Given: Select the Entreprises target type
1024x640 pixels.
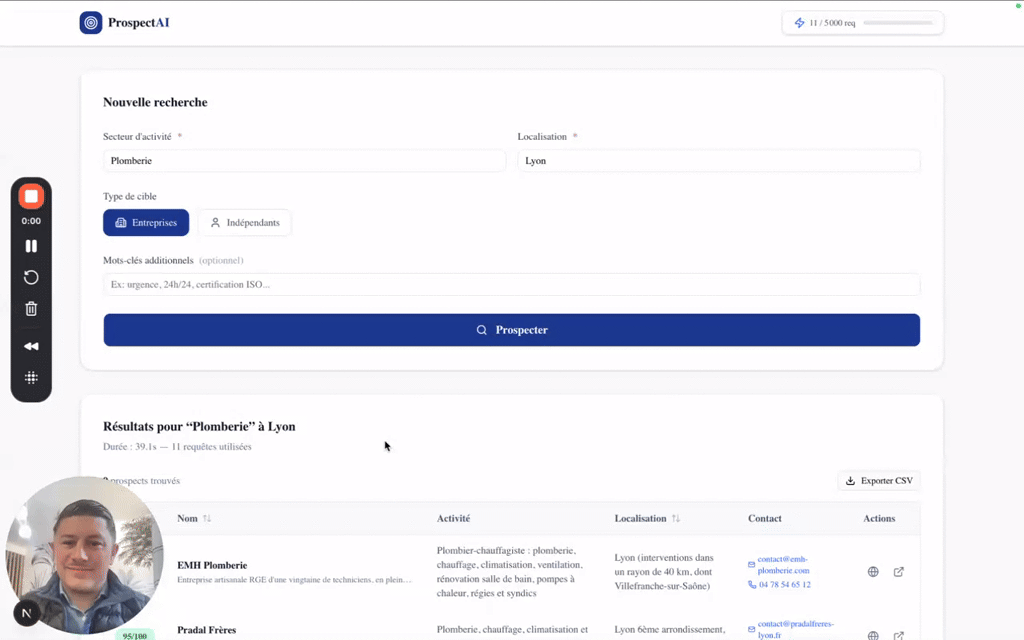Looking at the screenshot, I should [x=146, y=223].
